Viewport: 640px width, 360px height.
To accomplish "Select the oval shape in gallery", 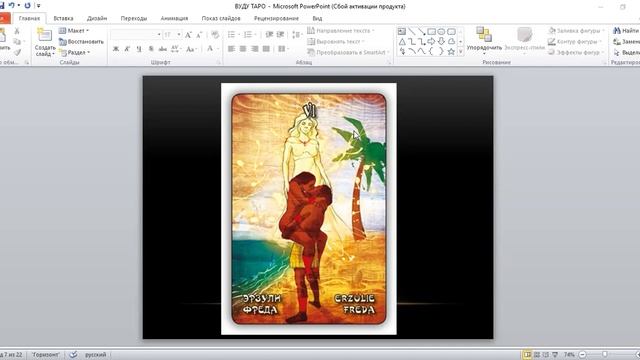I will point(441,31).
